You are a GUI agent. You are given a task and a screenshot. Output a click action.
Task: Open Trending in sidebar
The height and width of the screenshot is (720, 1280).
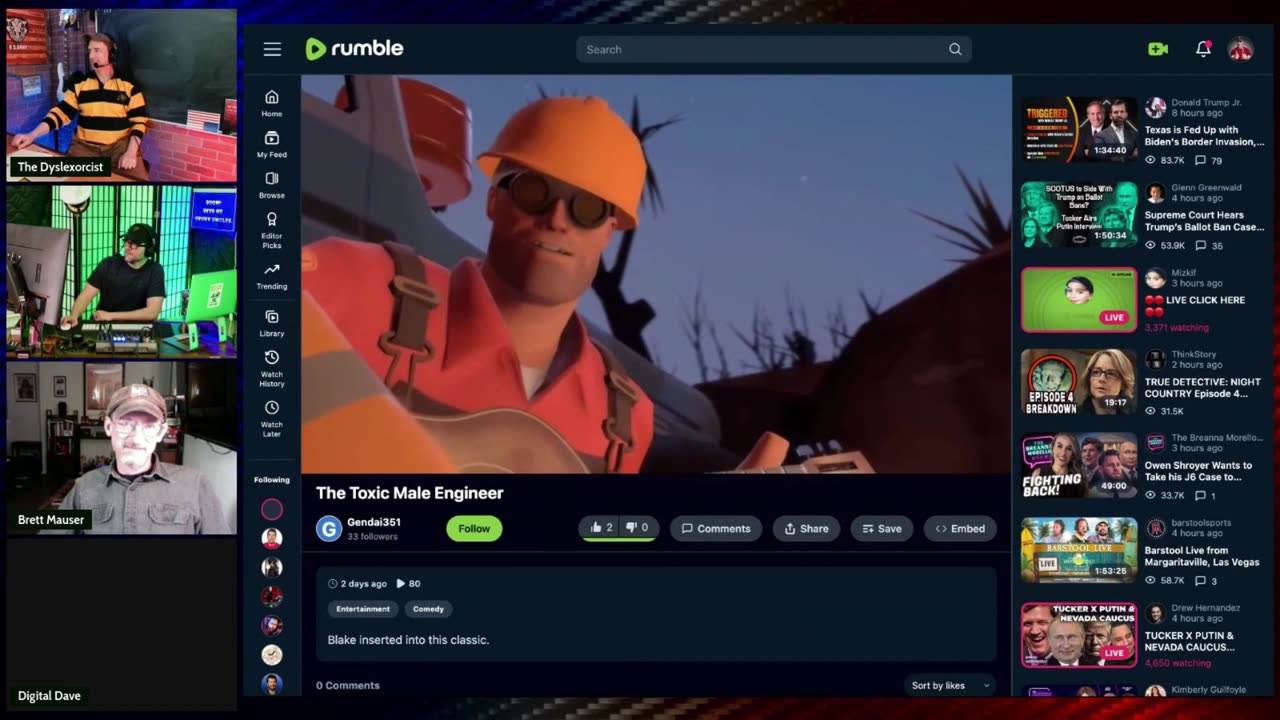(x=272, y=276)
